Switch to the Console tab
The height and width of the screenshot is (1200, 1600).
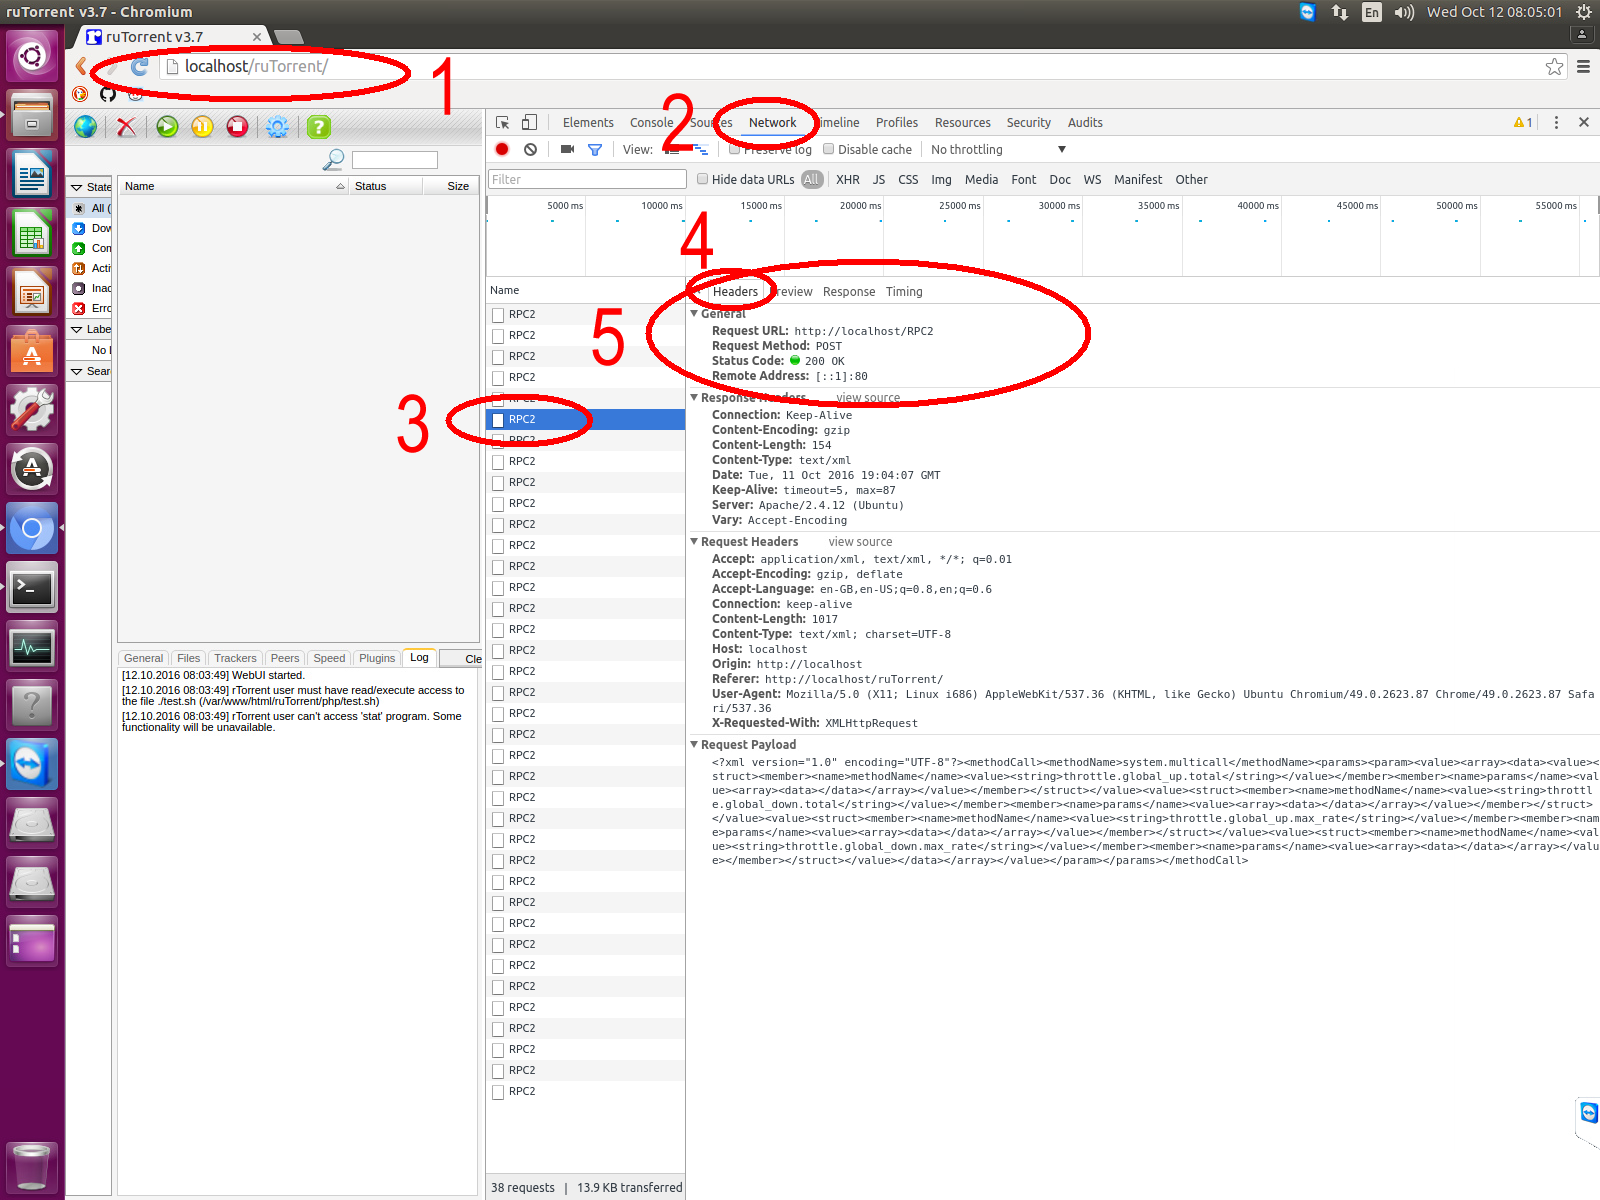(x=651, y=122)
